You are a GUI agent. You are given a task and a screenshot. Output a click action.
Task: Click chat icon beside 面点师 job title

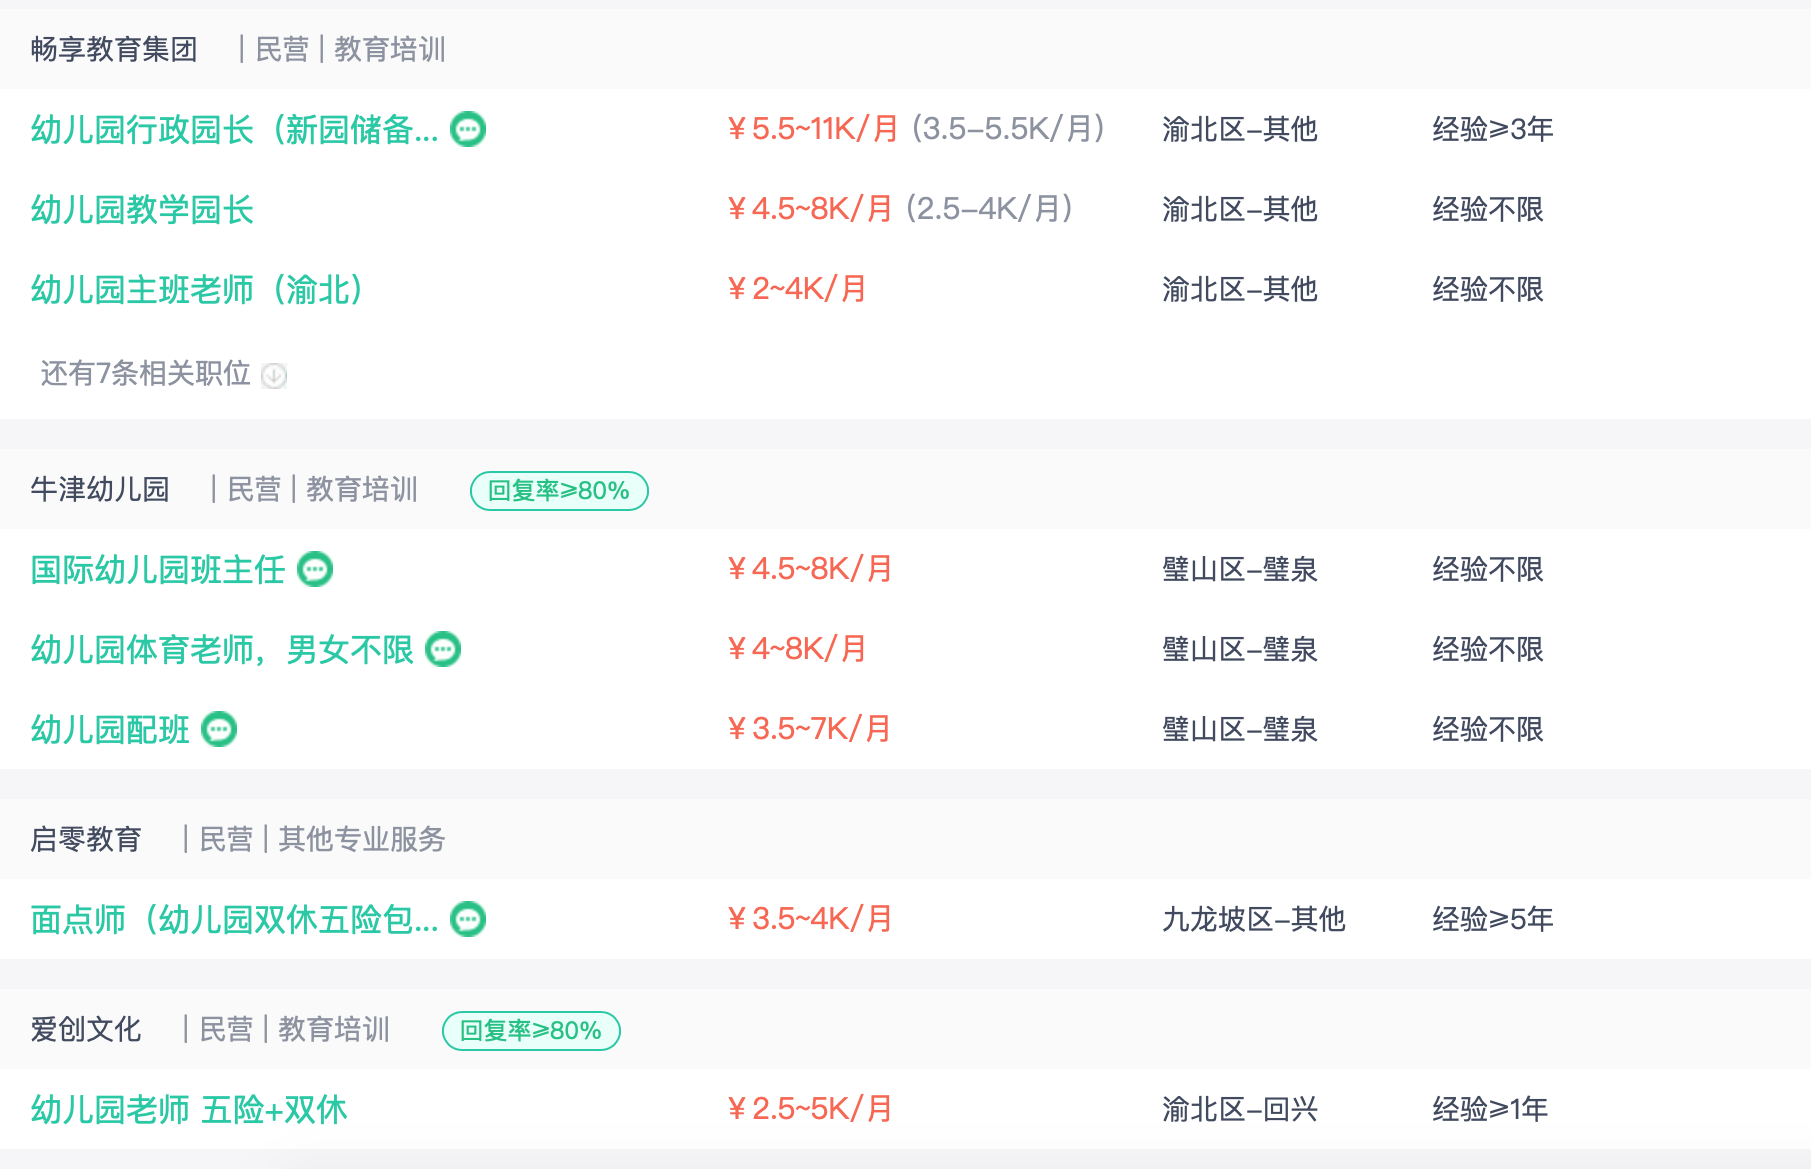coord(468,919)
